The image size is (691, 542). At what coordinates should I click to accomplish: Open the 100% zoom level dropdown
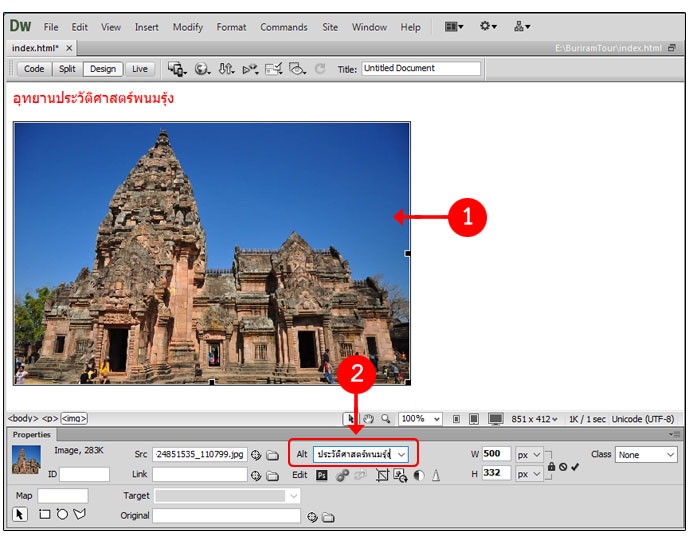(437, 419)
